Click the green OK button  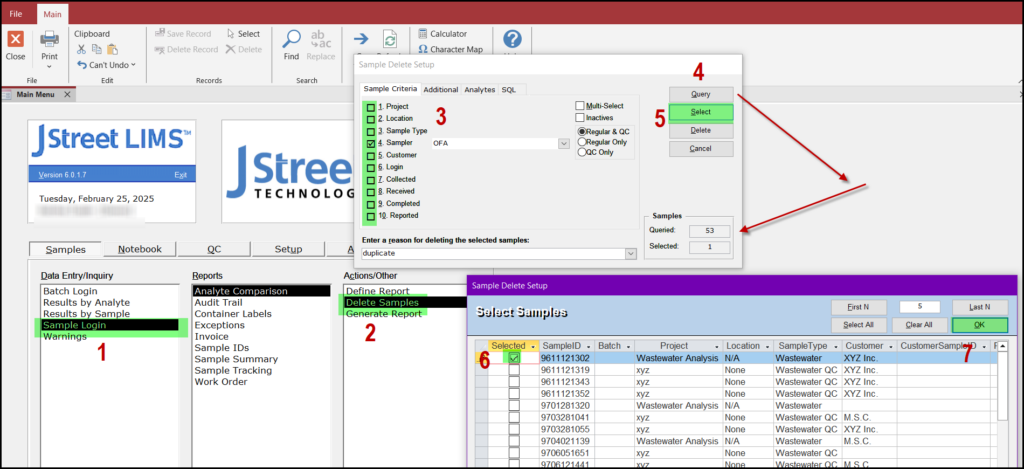pos(980,325)
